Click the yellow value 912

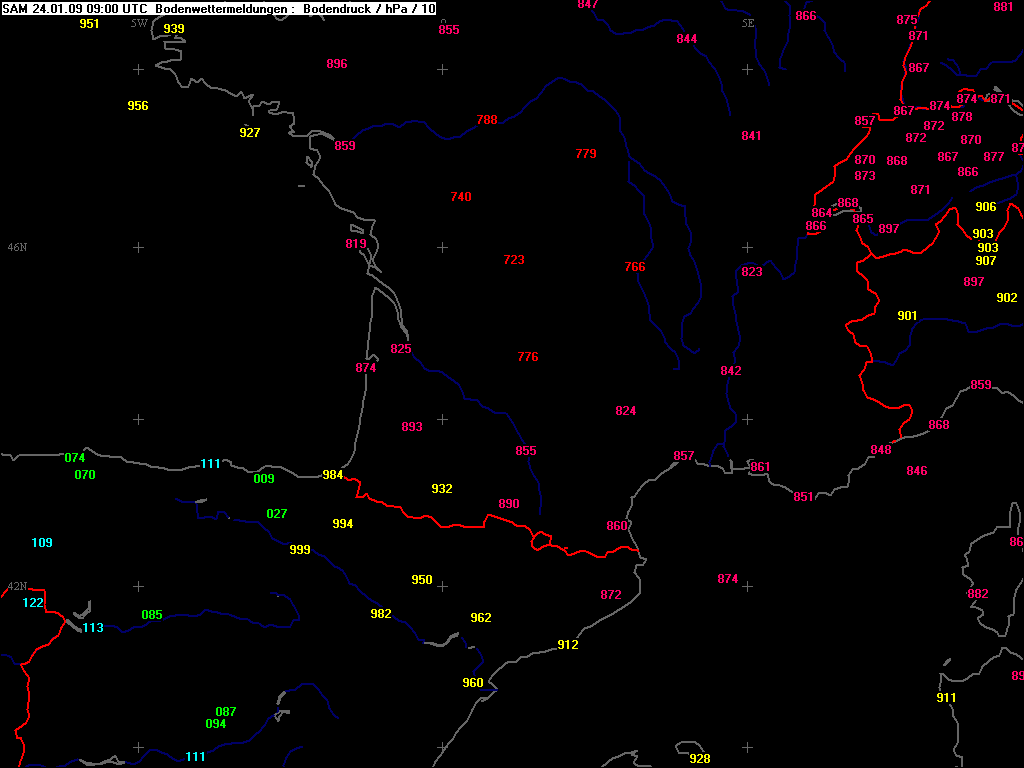coord(568,645)
